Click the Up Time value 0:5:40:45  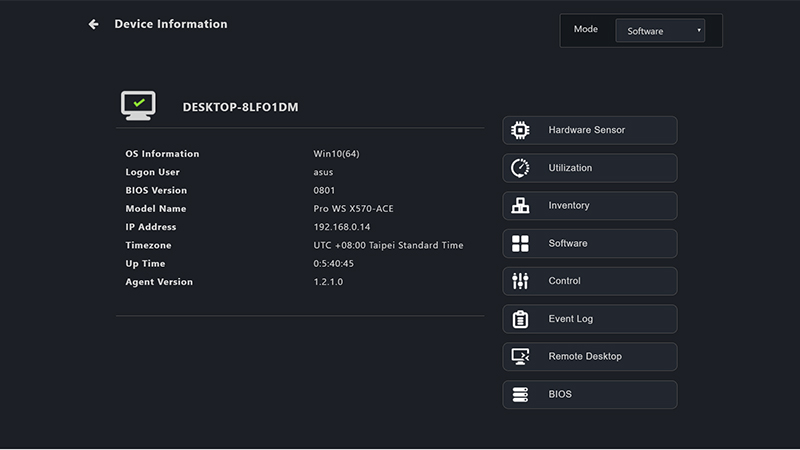click(x=333, y=264)
